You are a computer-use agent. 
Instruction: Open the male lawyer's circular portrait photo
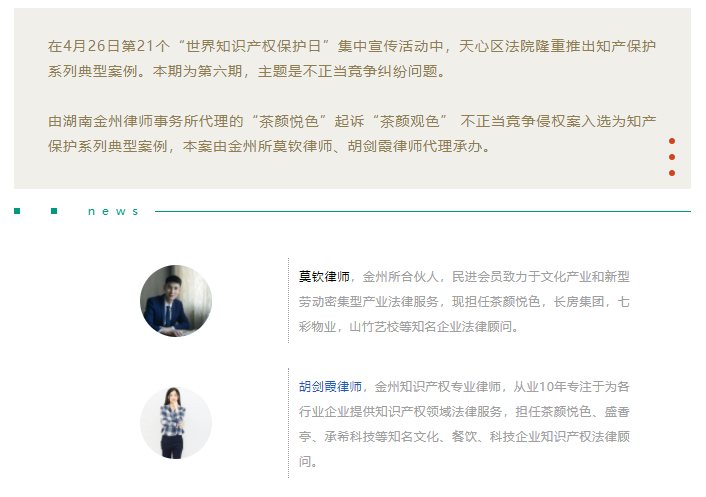click(x=176, y=301)
